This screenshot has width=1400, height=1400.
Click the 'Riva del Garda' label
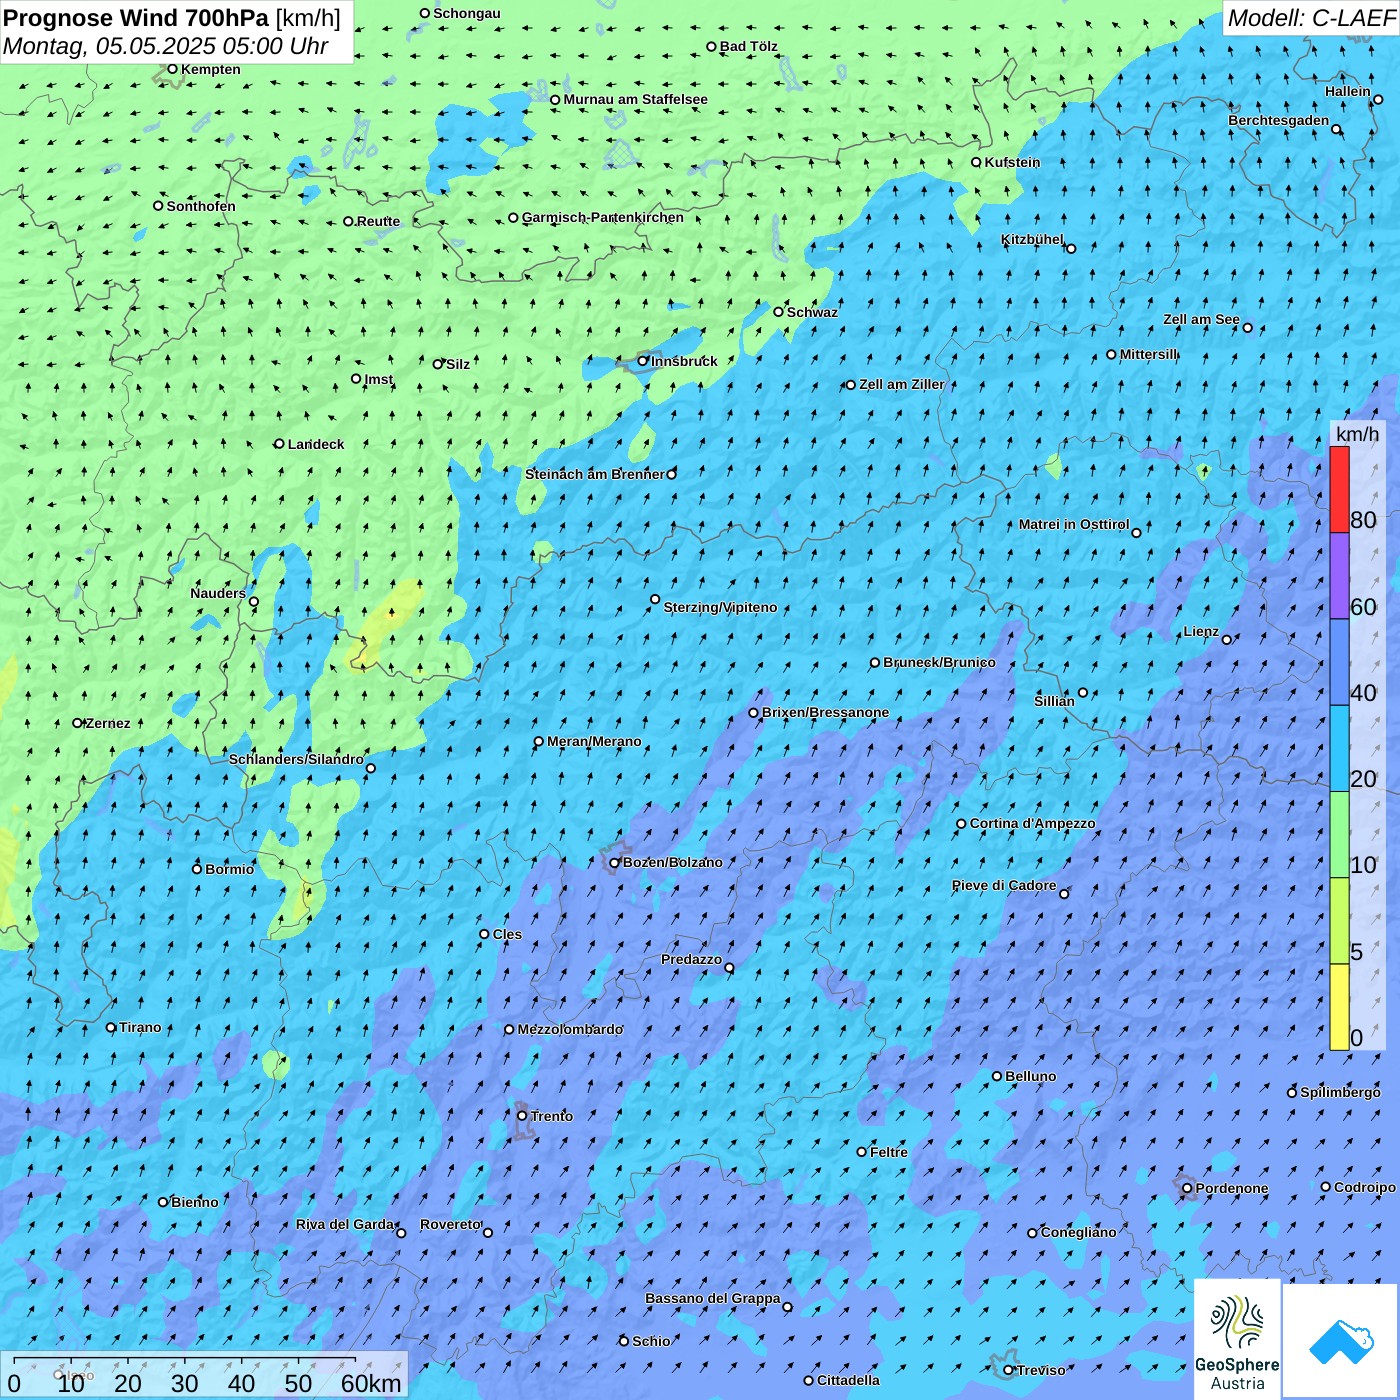pyautogui.click(x=345, y=1224)
